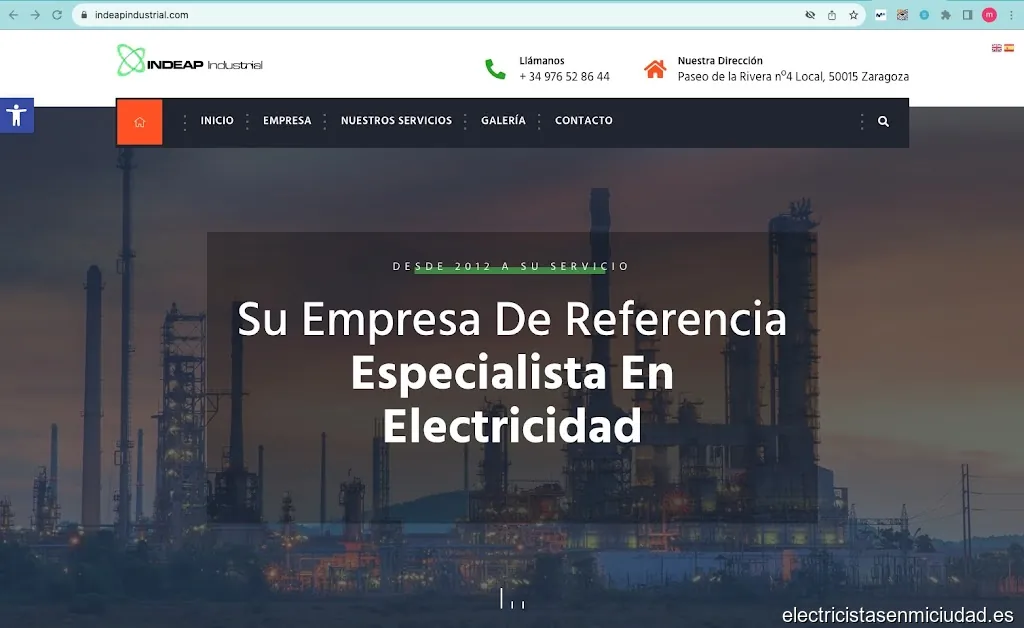Click the orange house icon near Nuestra Dirección
This screenshot has height=628, width=1024.
click(x=656, y=68)
